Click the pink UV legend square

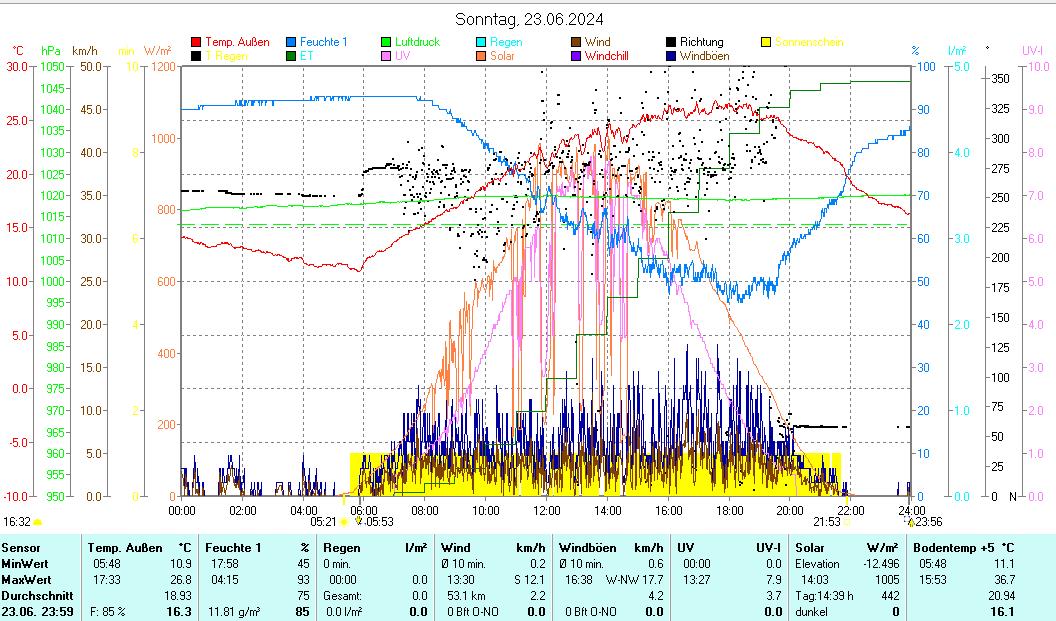coord(386,56)
